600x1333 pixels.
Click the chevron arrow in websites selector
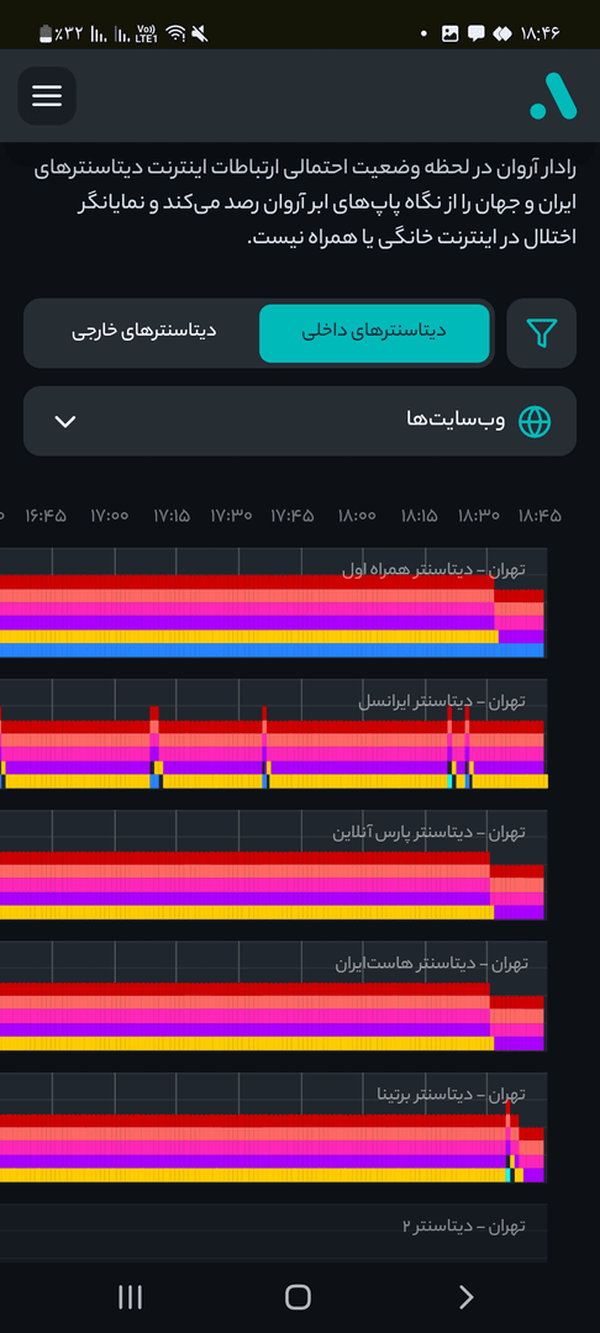pos(65,421)
